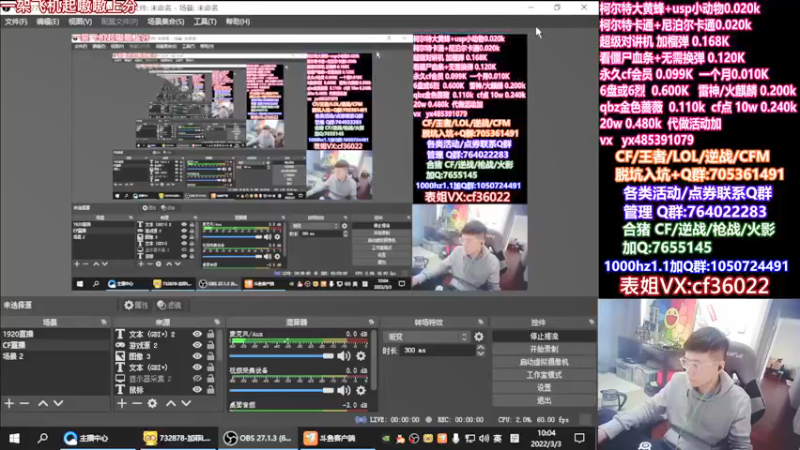Click the 启动虚拟摄像机 button
Viewport: 800px width, 450px height.
pyautogui.click(x=544, y=362)
